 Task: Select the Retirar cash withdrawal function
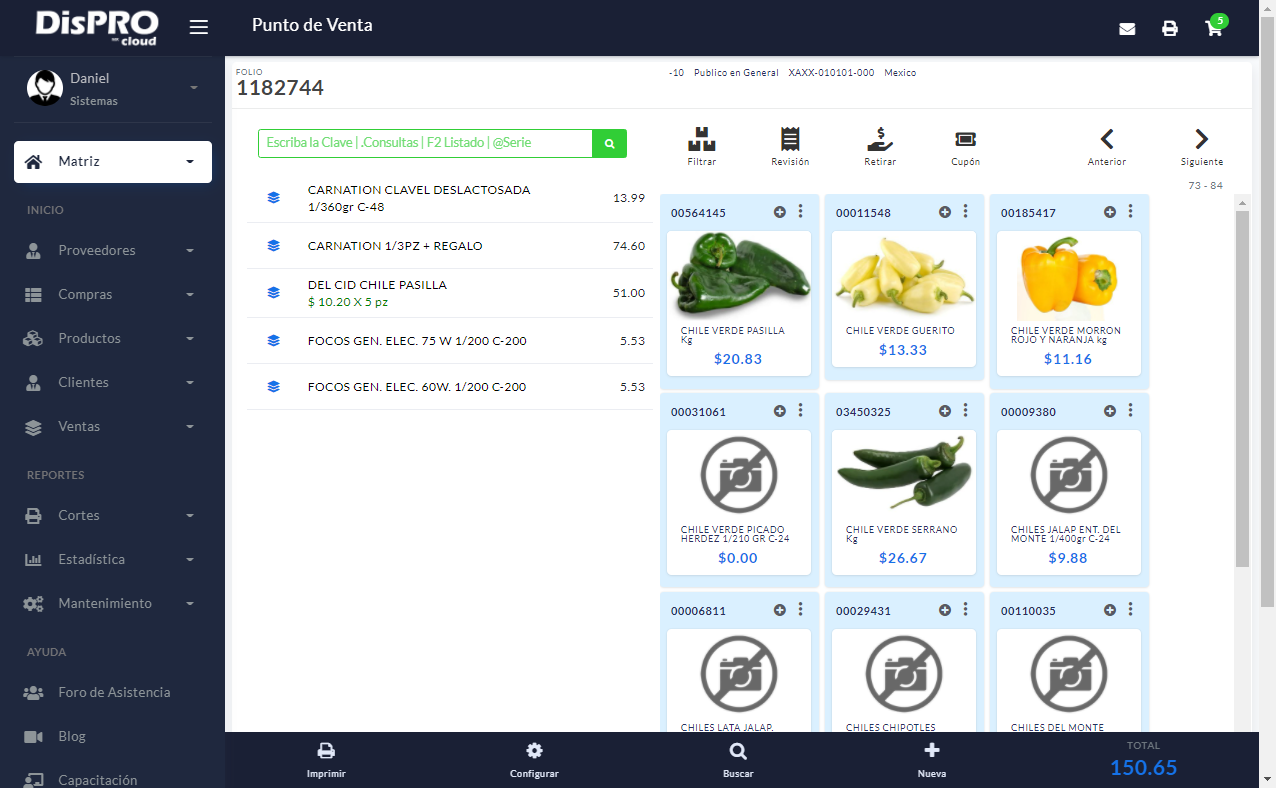[879, 147]
